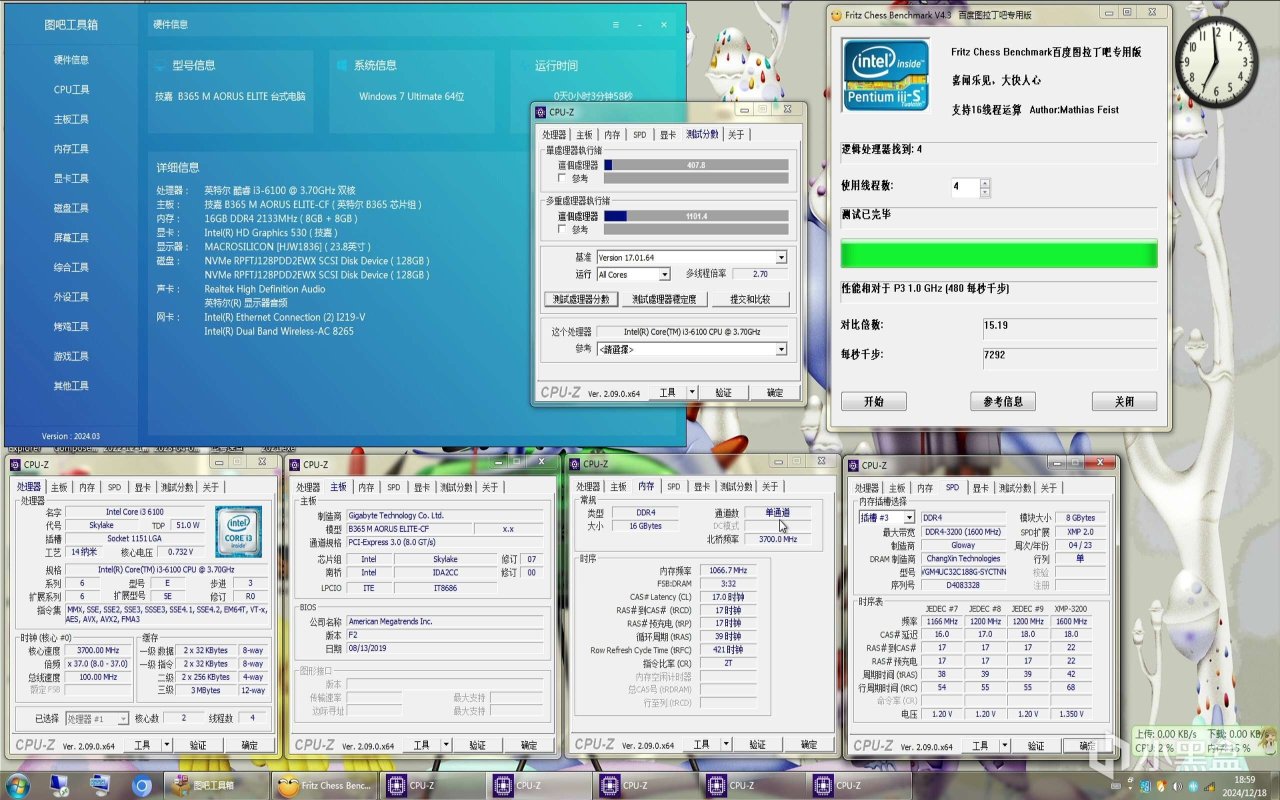Start the Fritz benchmark with 开始
The width and height of the screenshot is (1280, 800).
coord(873,401)
